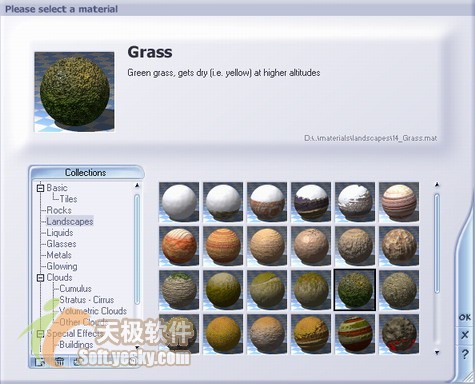This screenshot has width=475, height=384.
Task: Click the up arrow of the materials grid scrollbar
Action: tap(437, 184)
